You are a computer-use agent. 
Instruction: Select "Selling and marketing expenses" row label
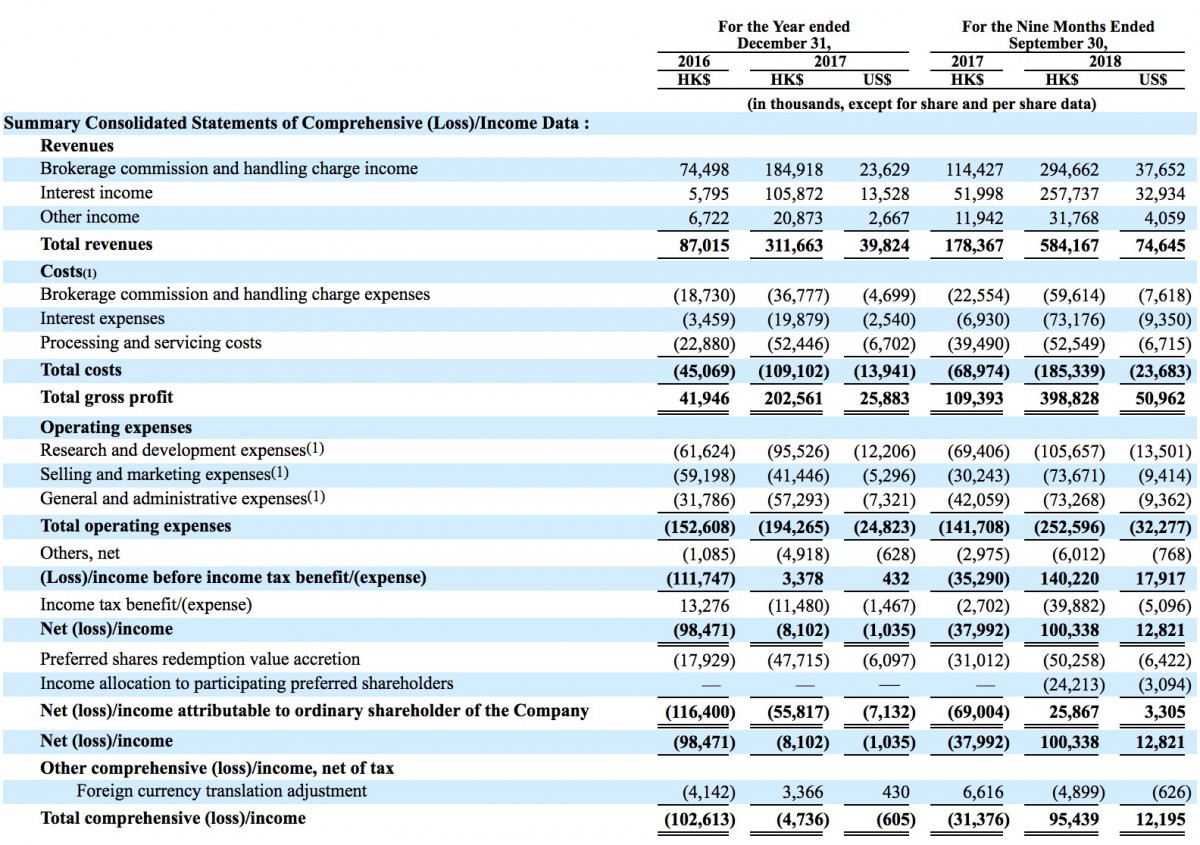(164, 474)
